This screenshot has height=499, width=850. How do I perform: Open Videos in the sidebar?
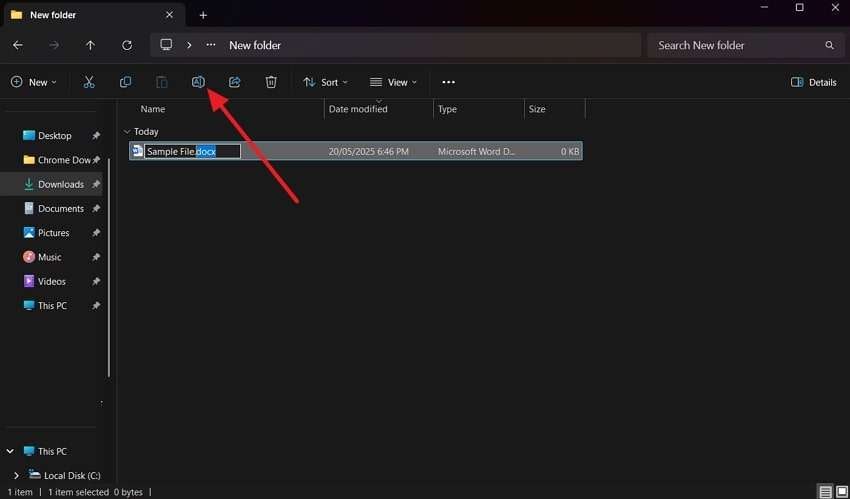51,282
